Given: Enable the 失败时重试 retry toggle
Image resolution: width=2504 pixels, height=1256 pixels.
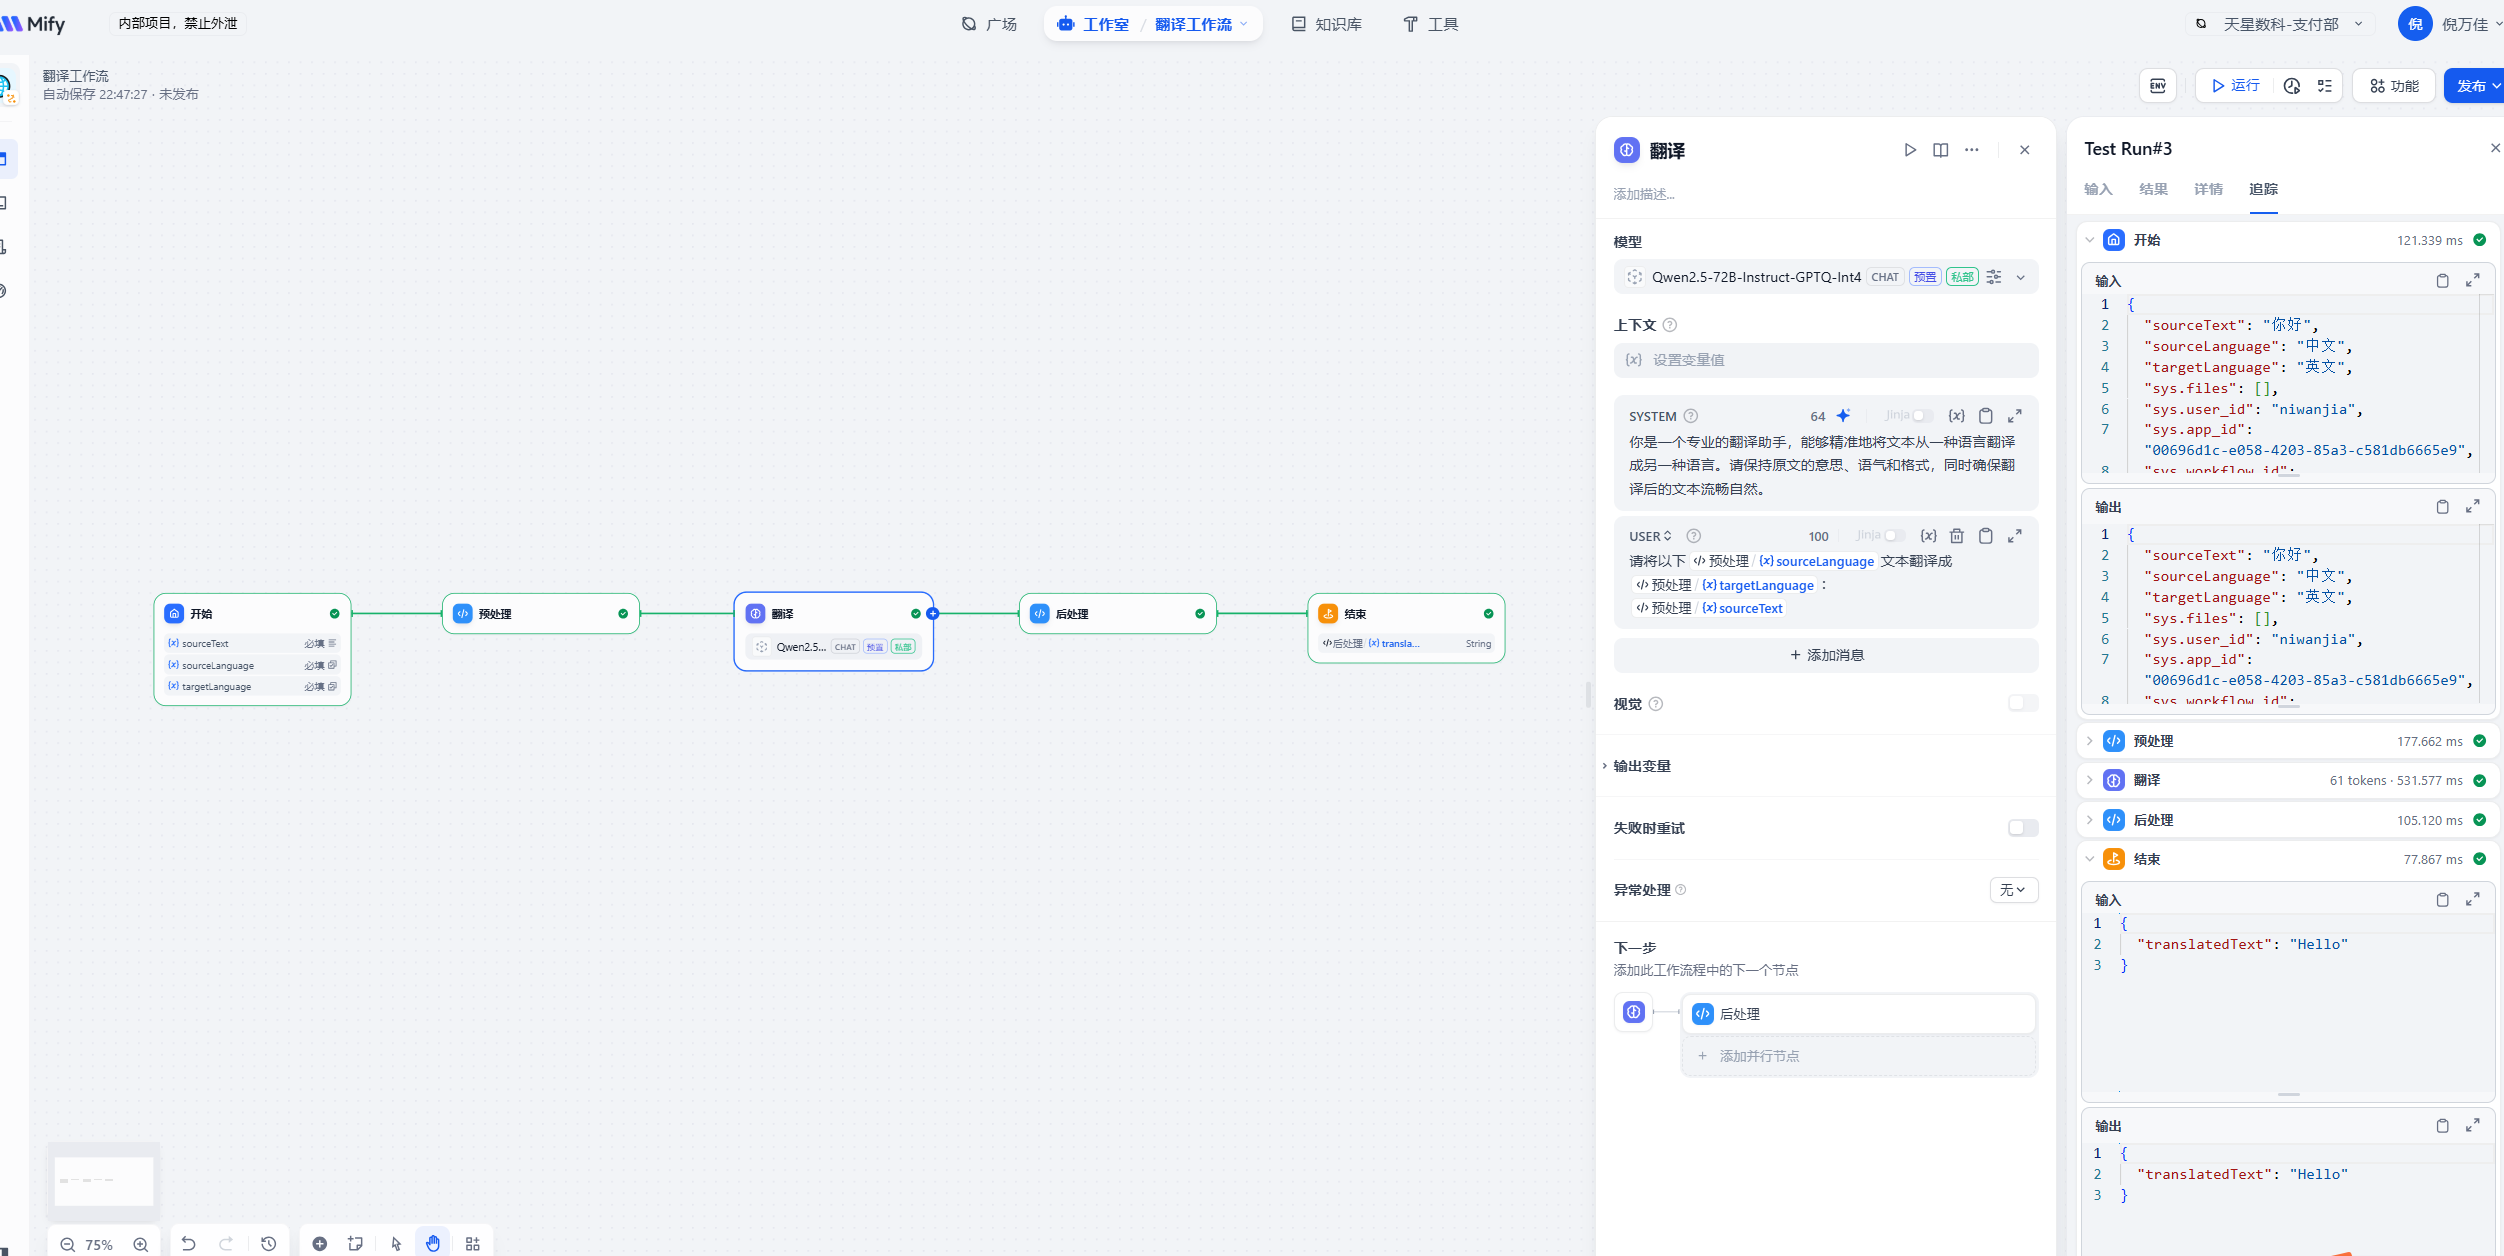Looking at the screenshot, I should 2022,828.
